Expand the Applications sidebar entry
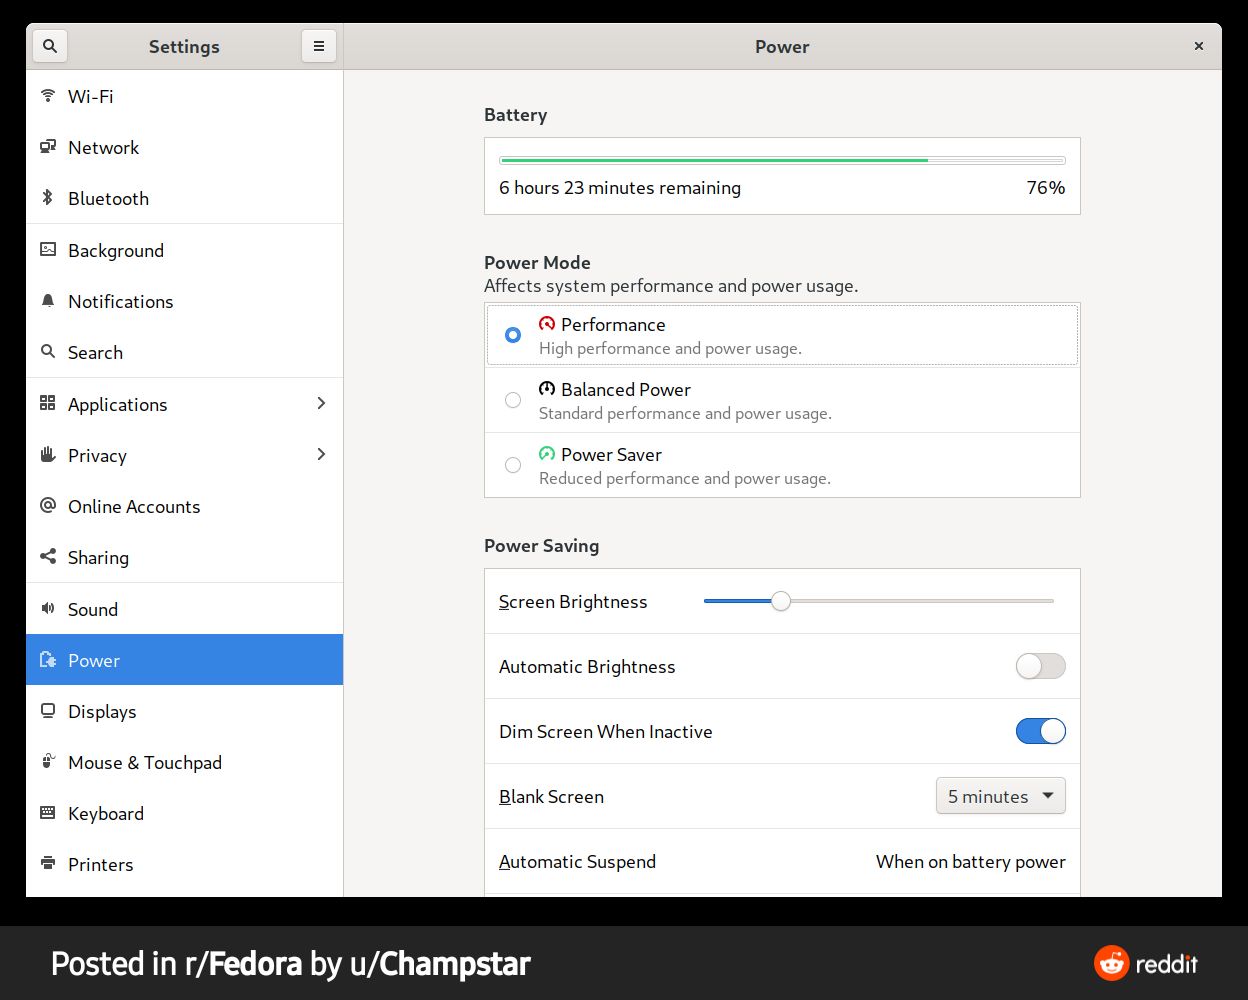This screenshot has width=1248, height=1000. tap(321, 404)
